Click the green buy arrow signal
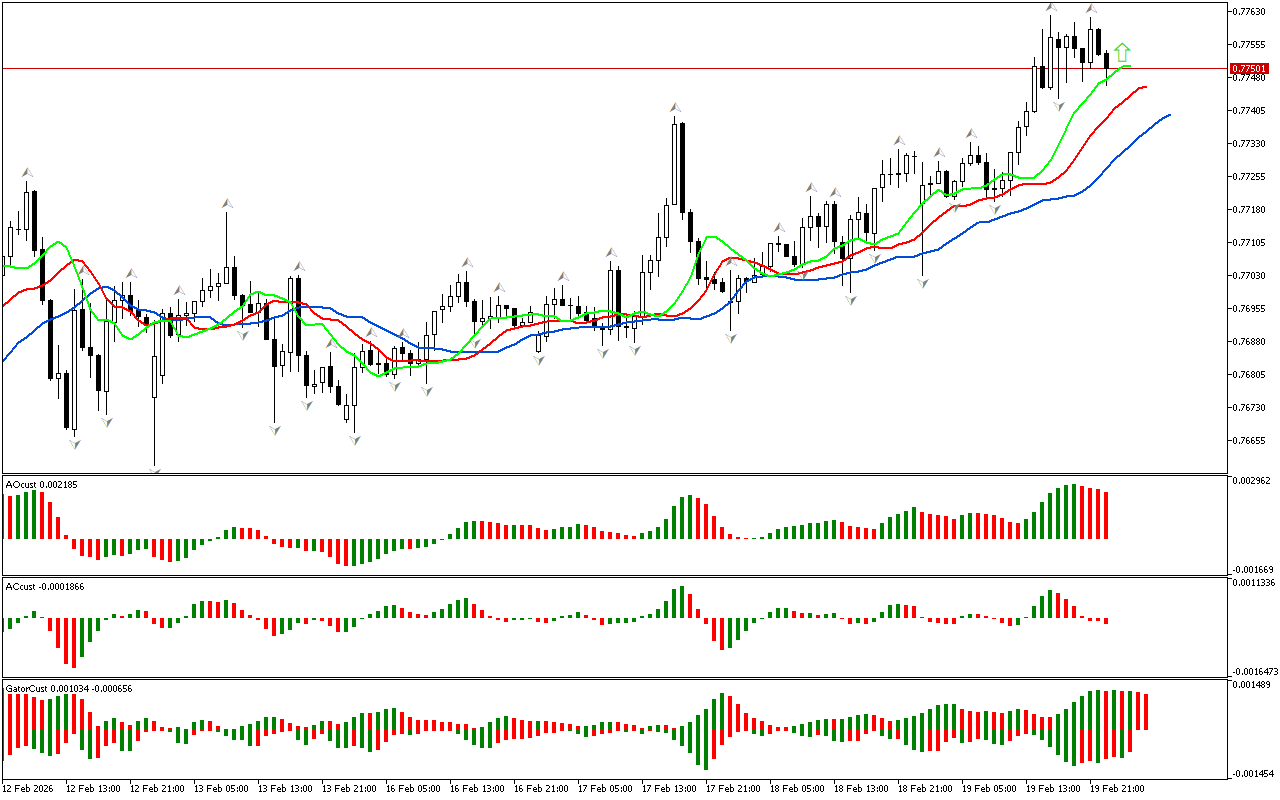 point(1123,52)
